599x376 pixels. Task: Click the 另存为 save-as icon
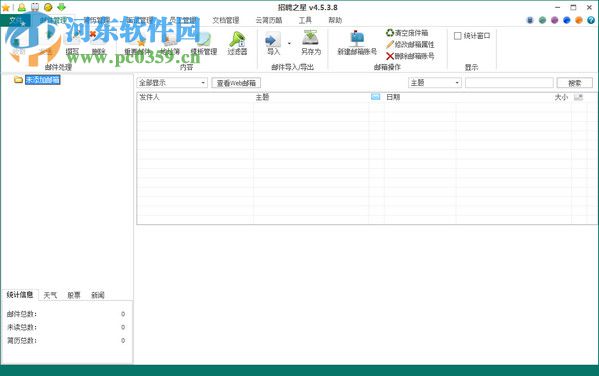[x=311, y=43]
